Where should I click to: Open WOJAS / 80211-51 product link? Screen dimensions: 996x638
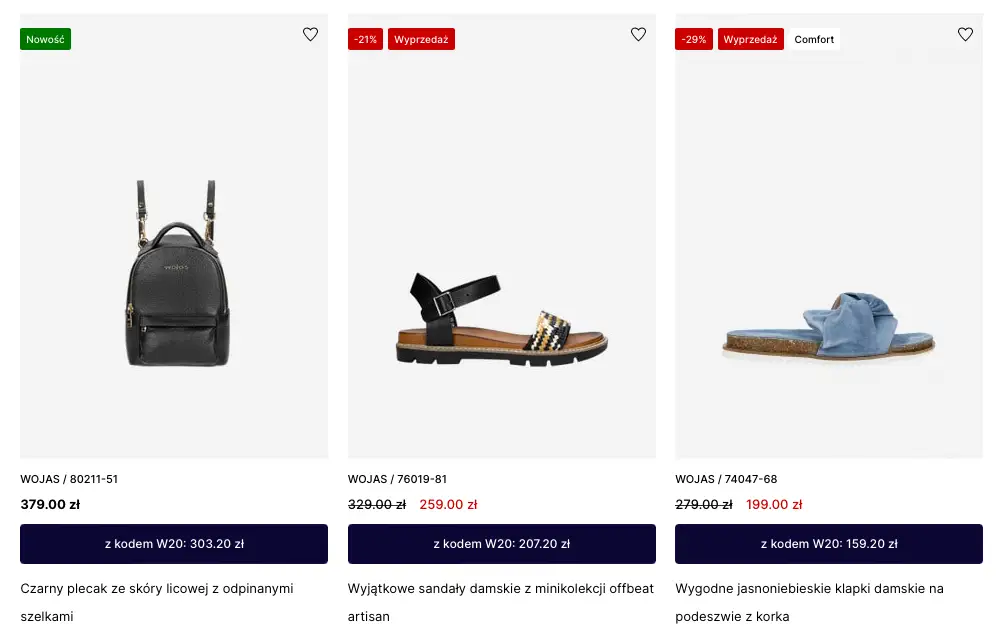[x=69, y=479]
